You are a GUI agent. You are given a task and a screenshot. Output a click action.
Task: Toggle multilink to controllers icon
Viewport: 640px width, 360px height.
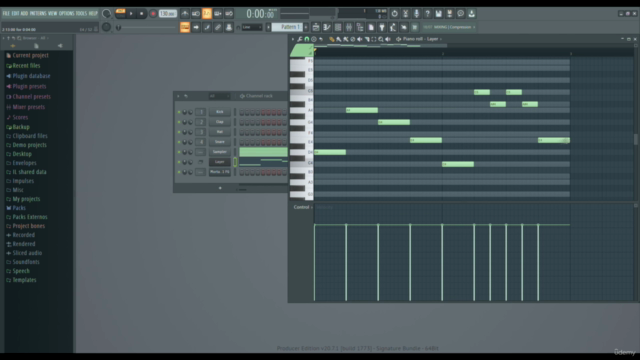tap(229, 27)
